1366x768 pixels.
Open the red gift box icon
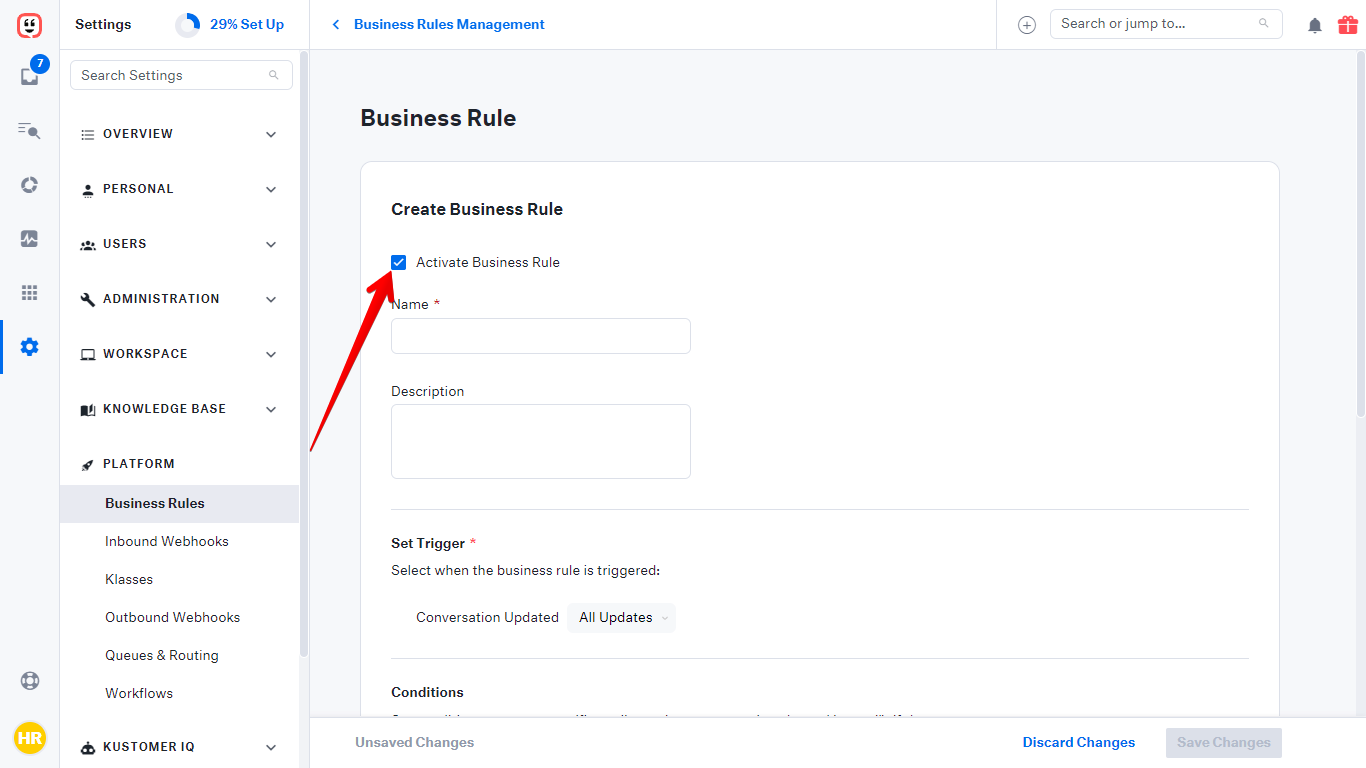pyautogui.click(x=1347, y=25)
